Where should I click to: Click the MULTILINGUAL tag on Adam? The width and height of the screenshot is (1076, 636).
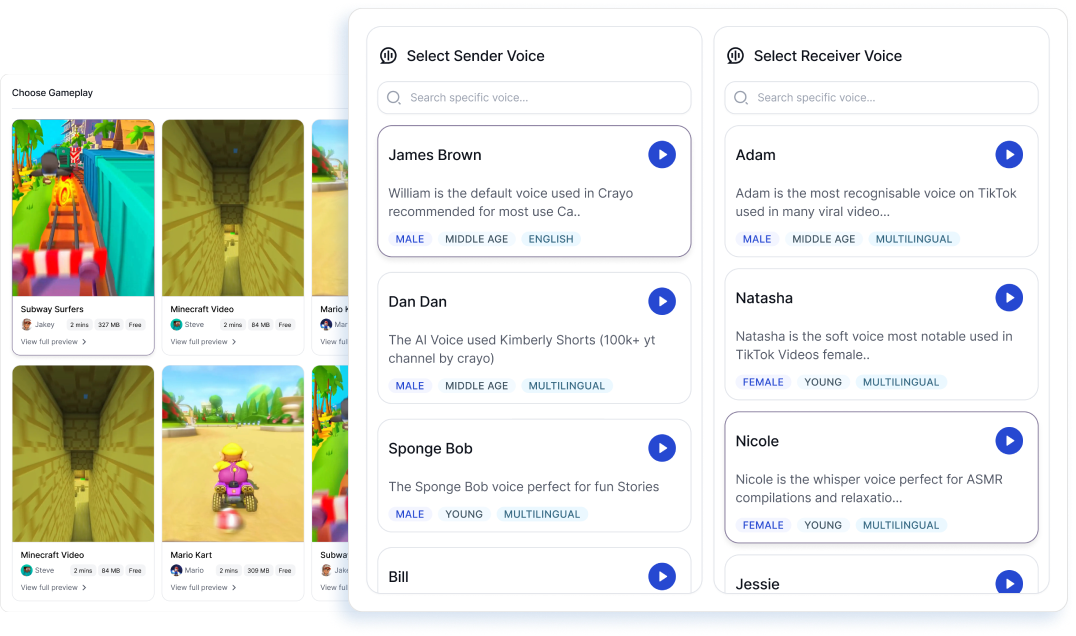tap(913, 239)
